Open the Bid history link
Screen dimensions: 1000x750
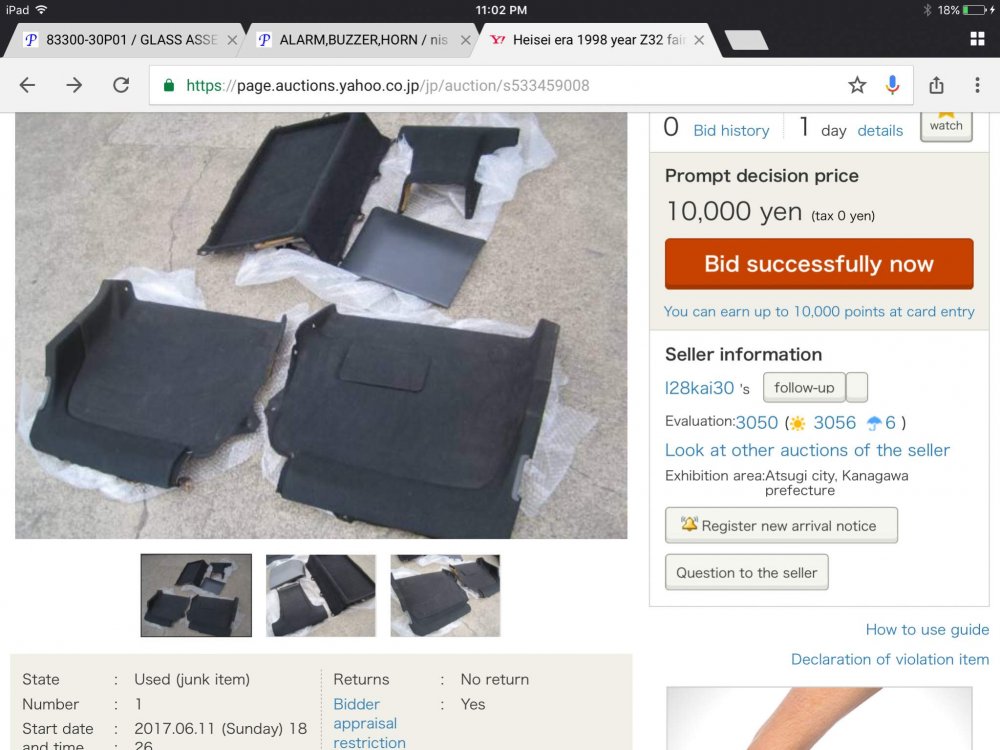point(731,131)
